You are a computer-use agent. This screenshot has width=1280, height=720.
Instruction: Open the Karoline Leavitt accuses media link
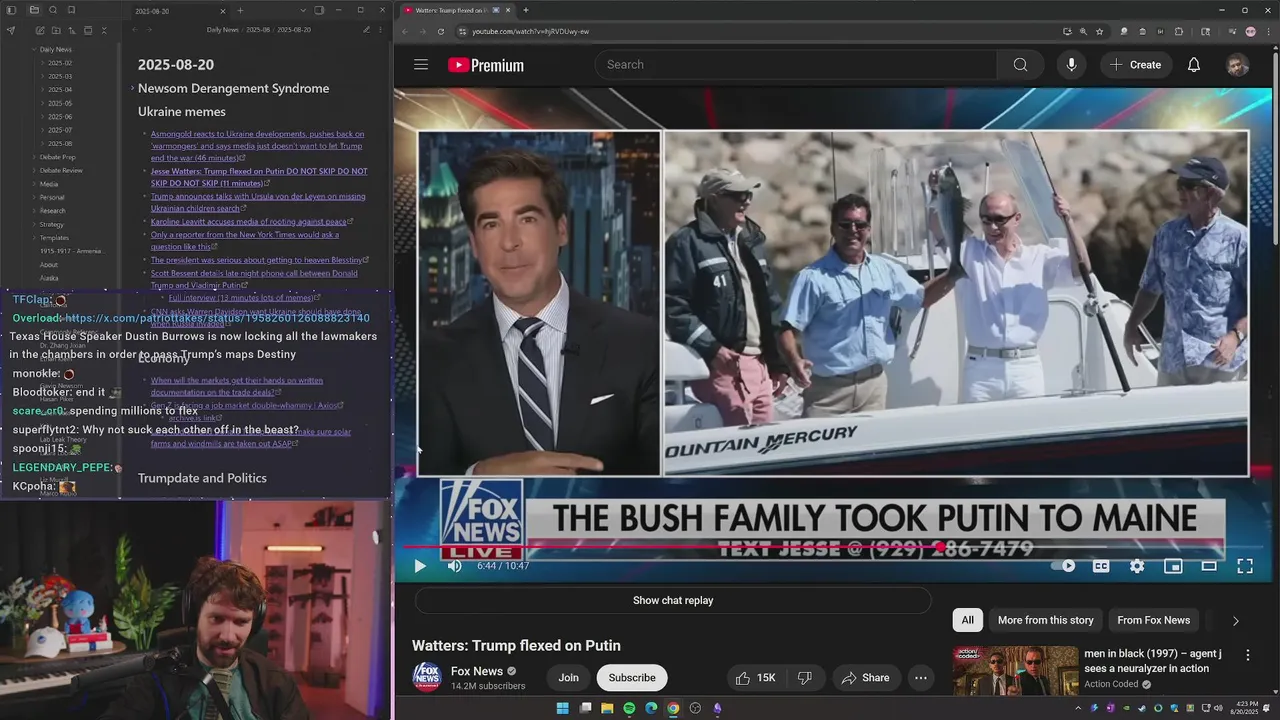(250, 222)
